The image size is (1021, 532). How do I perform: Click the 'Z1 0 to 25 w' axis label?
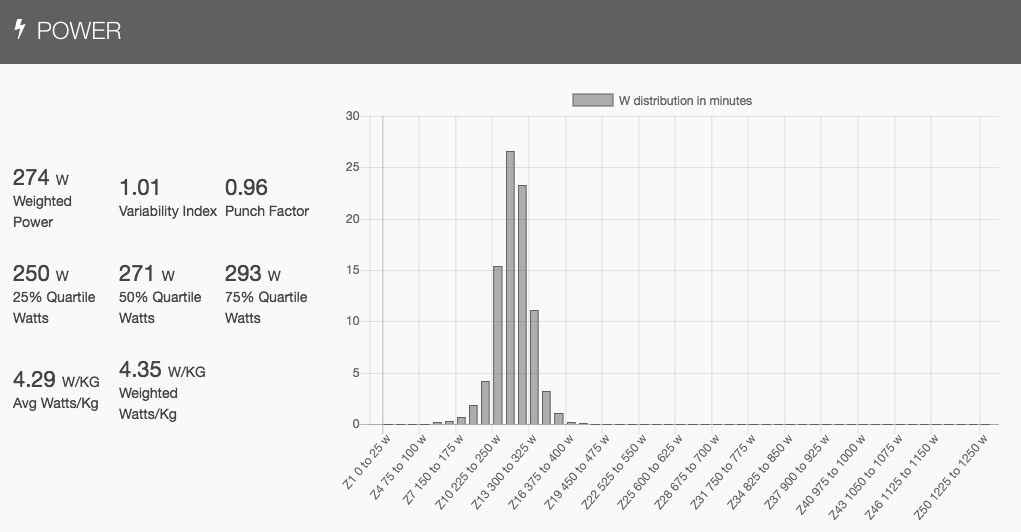click(x=366, y=462)
